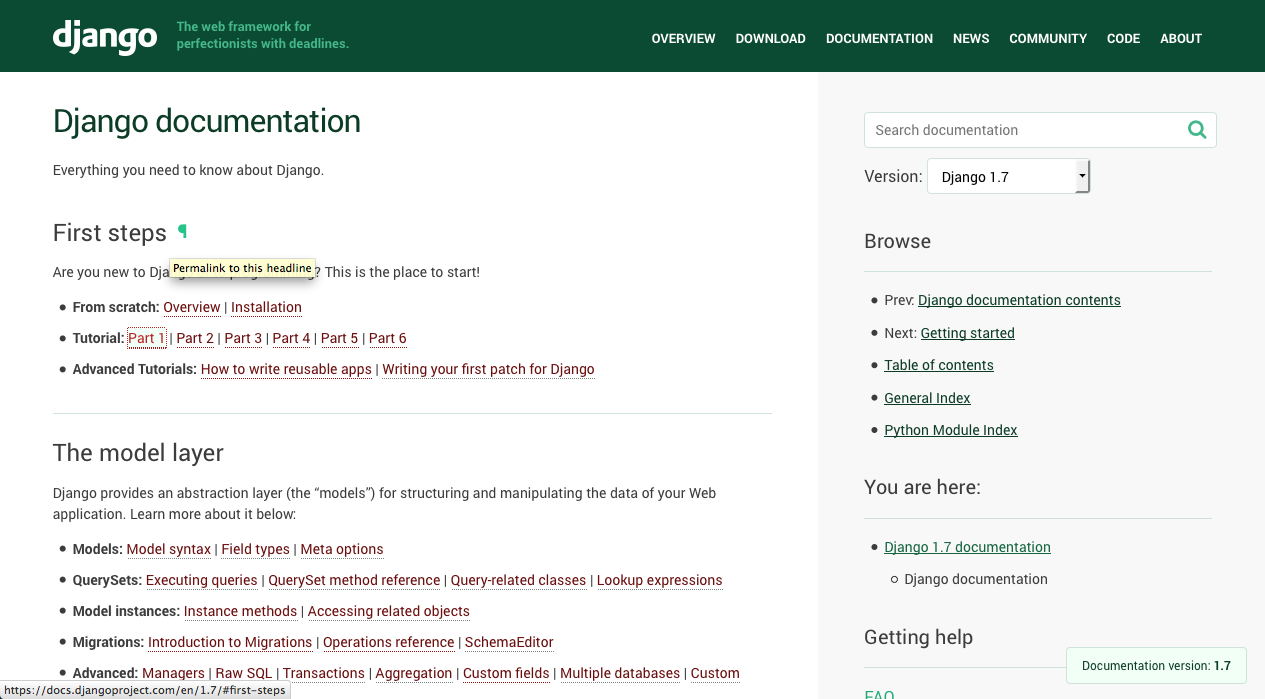Open Introduction to Migrations link
Image resolution: width=1265 pixels, height=699 pixels.
coord(230,642)
